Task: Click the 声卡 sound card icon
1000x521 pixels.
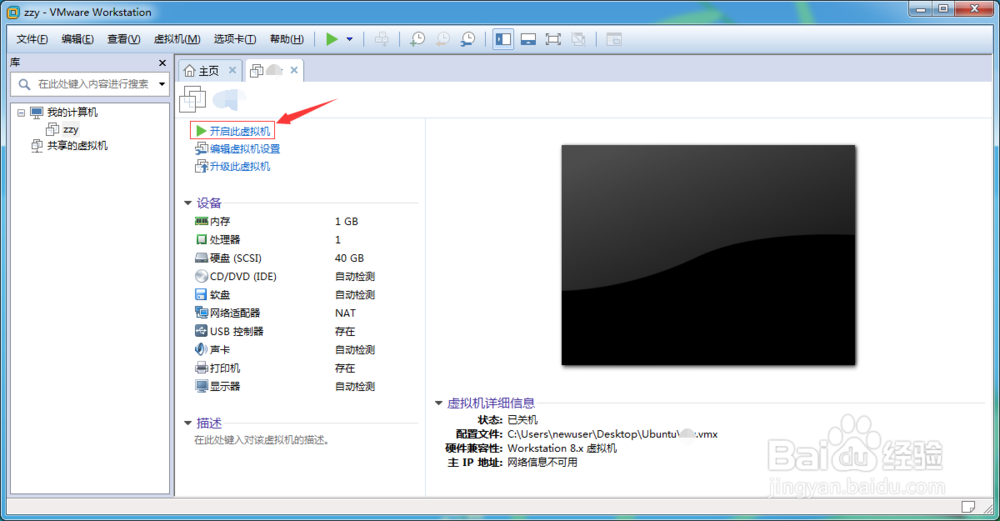Action: (x=201, y=349)
